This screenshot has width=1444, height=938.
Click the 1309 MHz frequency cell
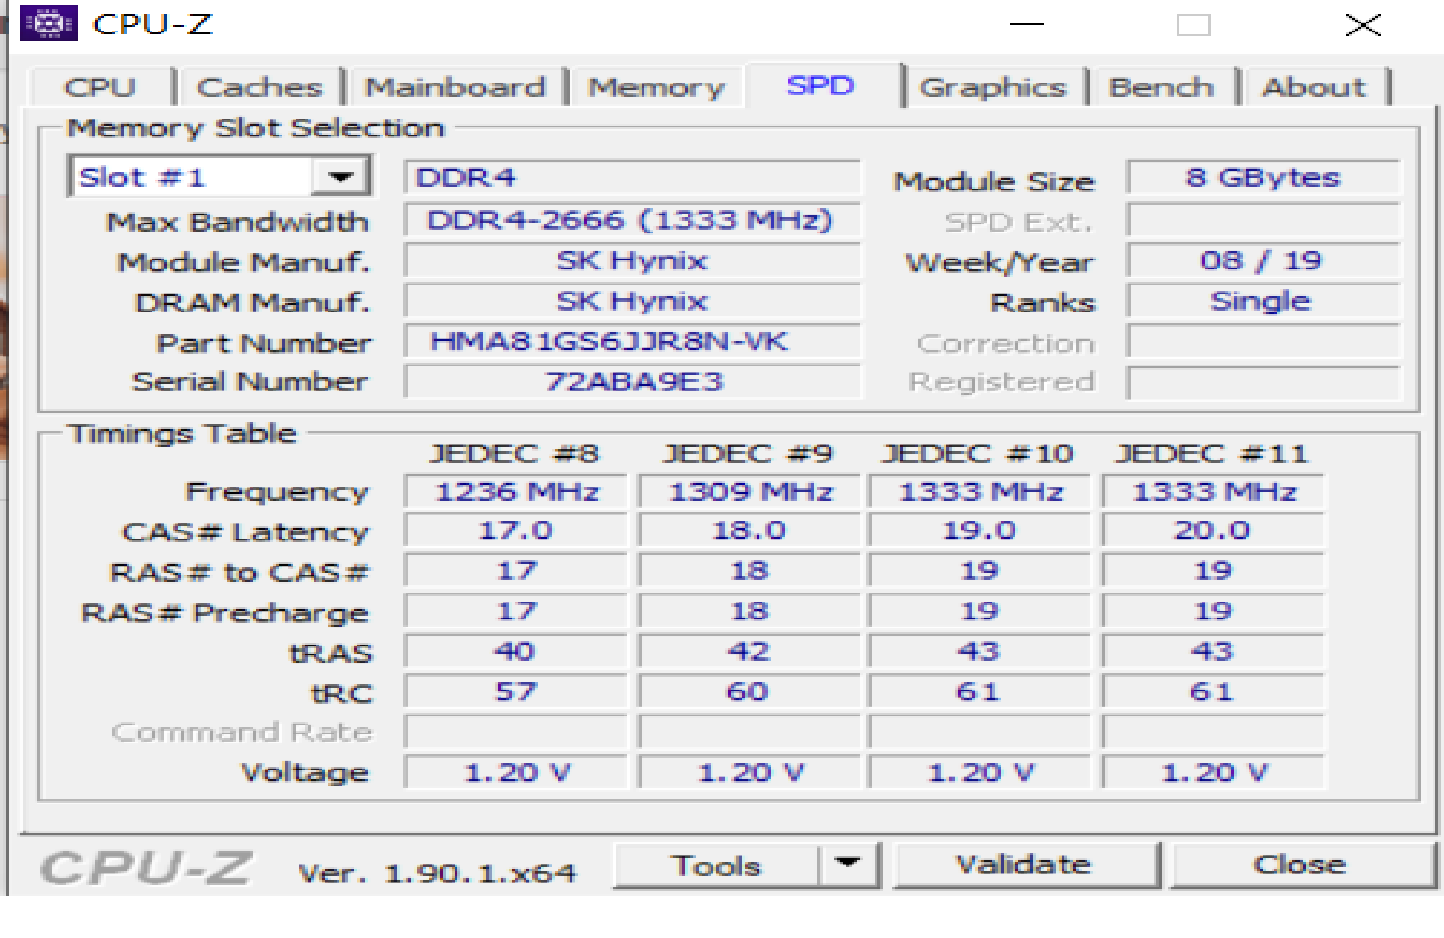750,491
